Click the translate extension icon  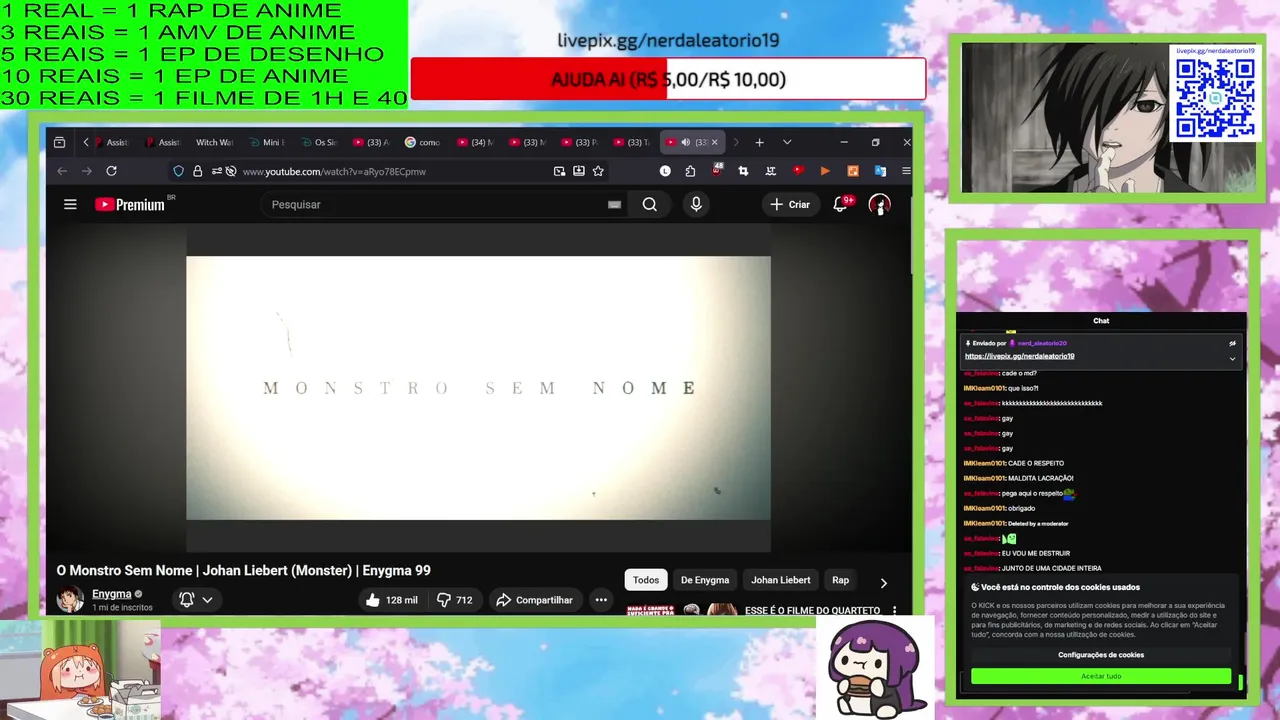point(880,171)
